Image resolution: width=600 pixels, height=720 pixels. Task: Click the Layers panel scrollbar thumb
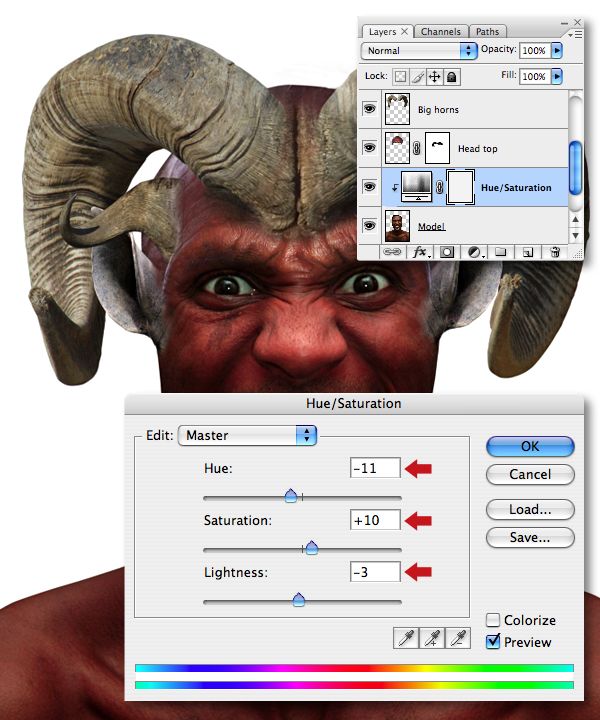pyautogui.click(x=575, y=168)
